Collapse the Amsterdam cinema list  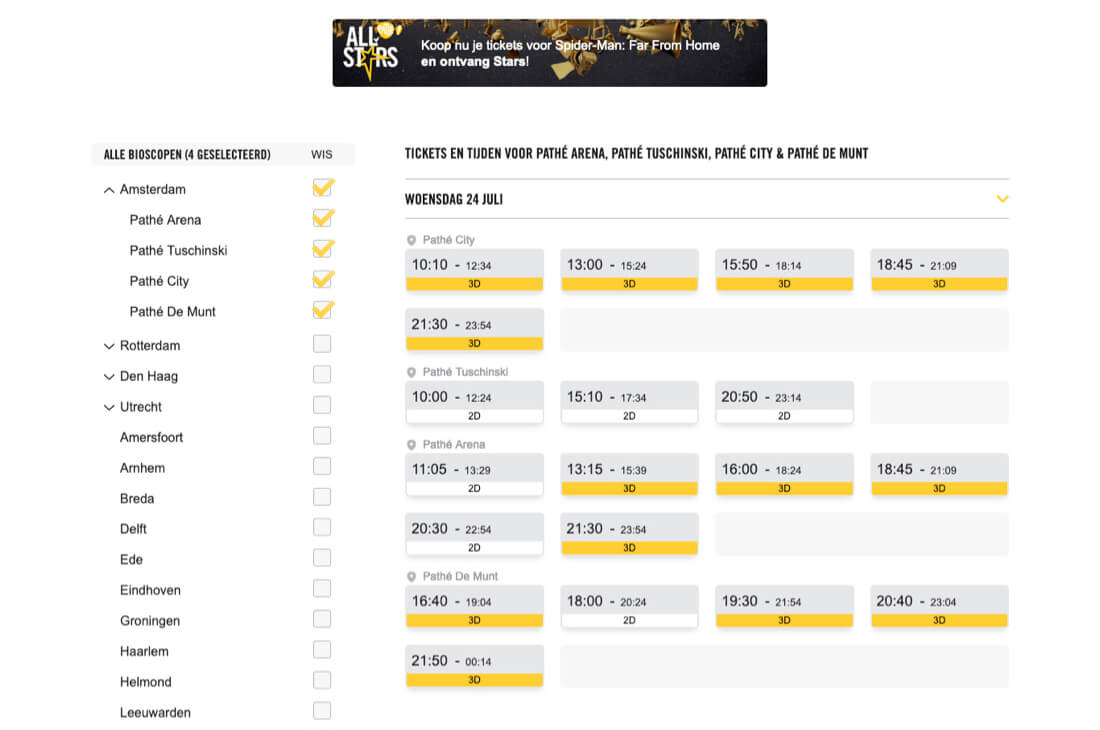coord(109,190)
